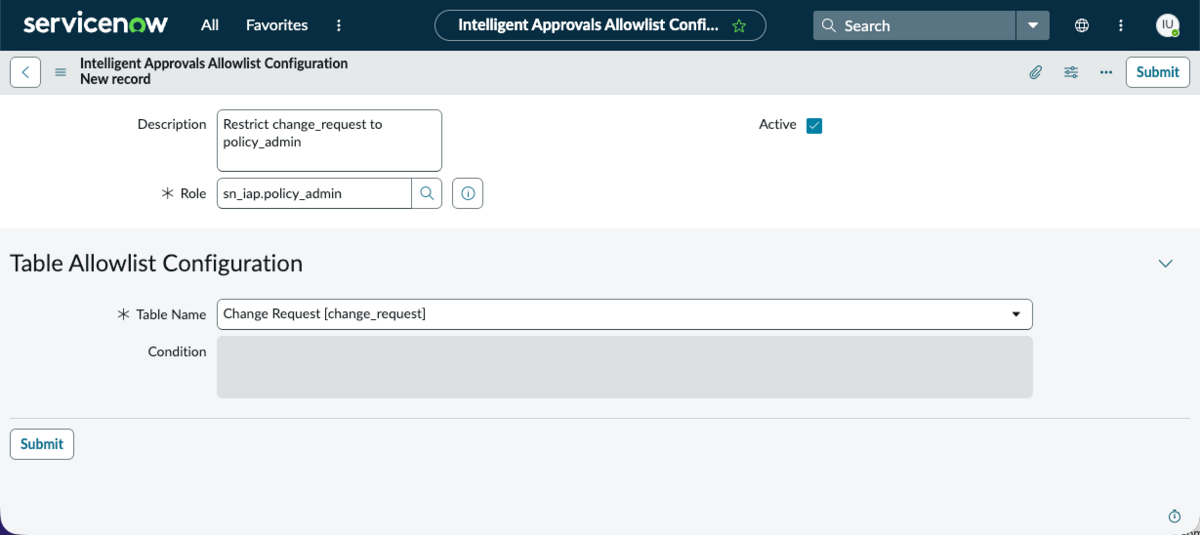The width and height of the screenshot is (1200, 535).
Task: Click the New record header text
Action: tap(115, 79)
